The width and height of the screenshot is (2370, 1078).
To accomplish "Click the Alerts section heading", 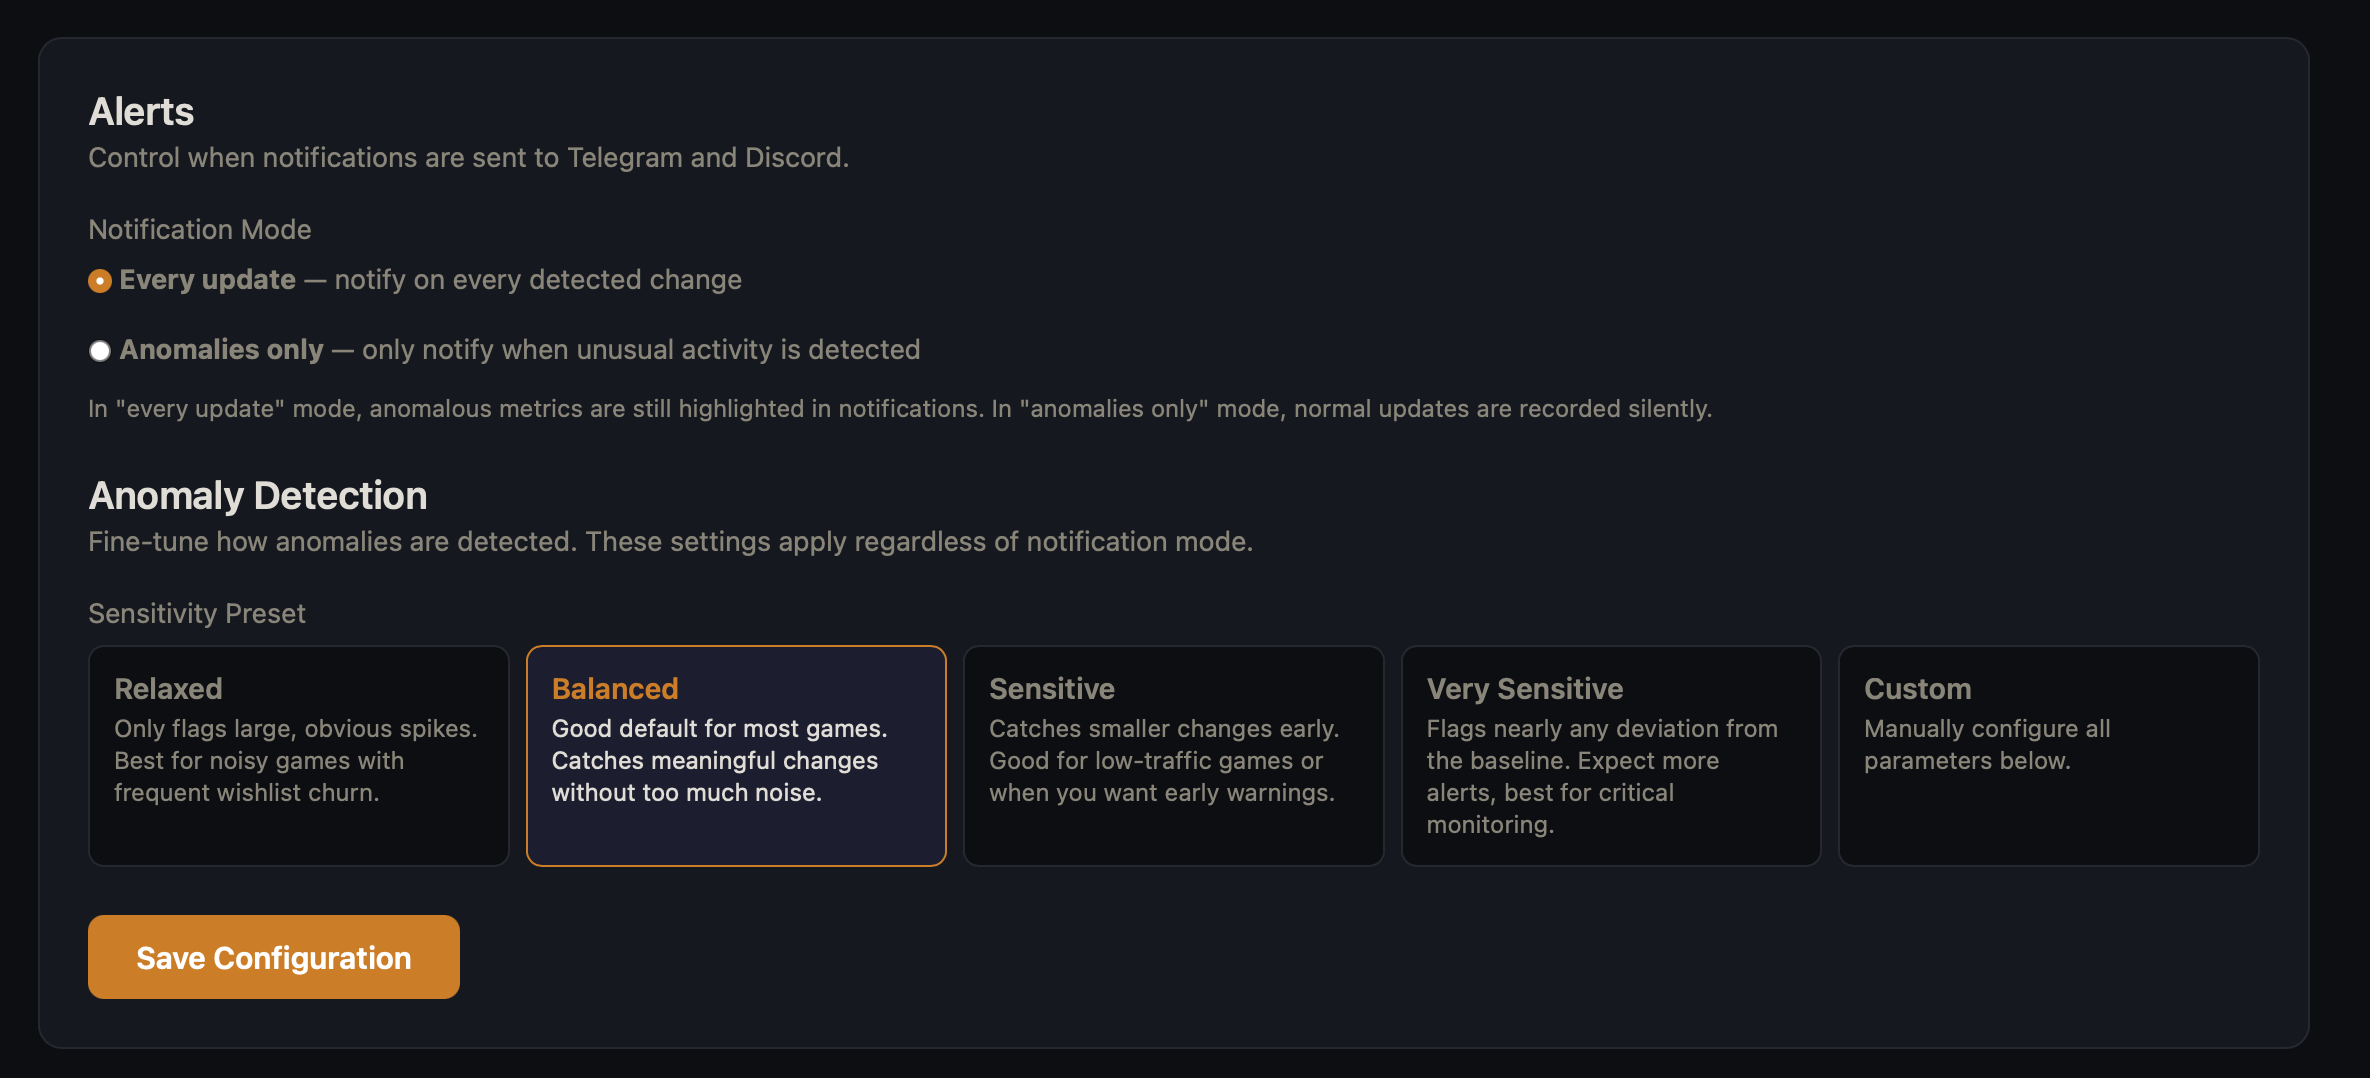I will 141,112.
